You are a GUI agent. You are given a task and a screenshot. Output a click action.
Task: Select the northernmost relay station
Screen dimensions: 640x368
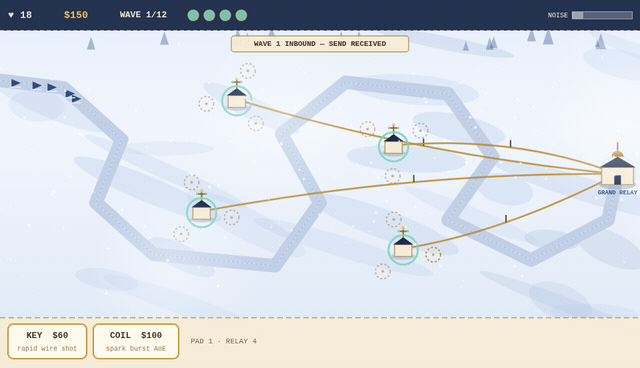click(237, 100)
